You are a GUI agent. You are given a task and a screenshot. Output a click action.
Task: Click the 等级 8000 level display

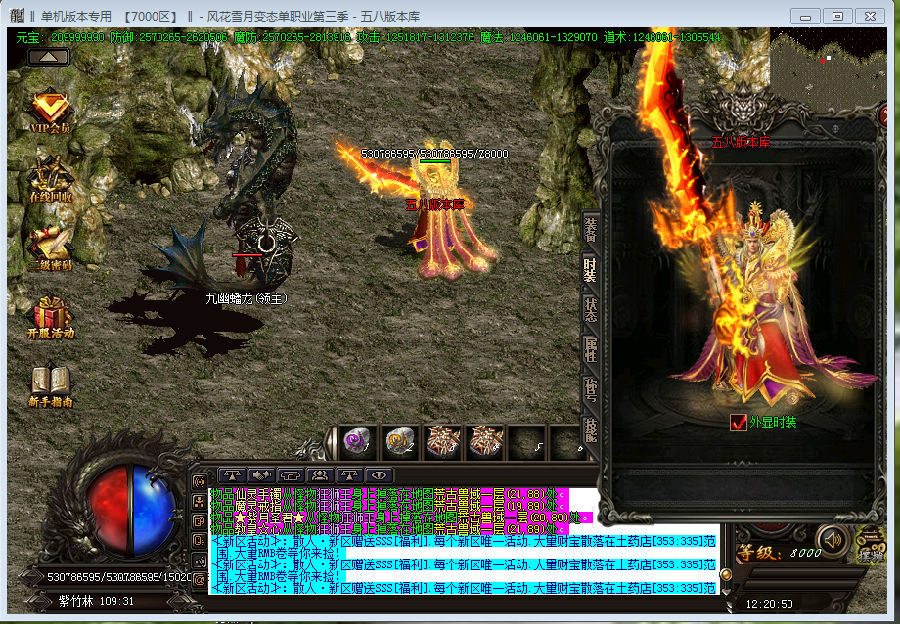pyautogui.click(x=781, y=553)
